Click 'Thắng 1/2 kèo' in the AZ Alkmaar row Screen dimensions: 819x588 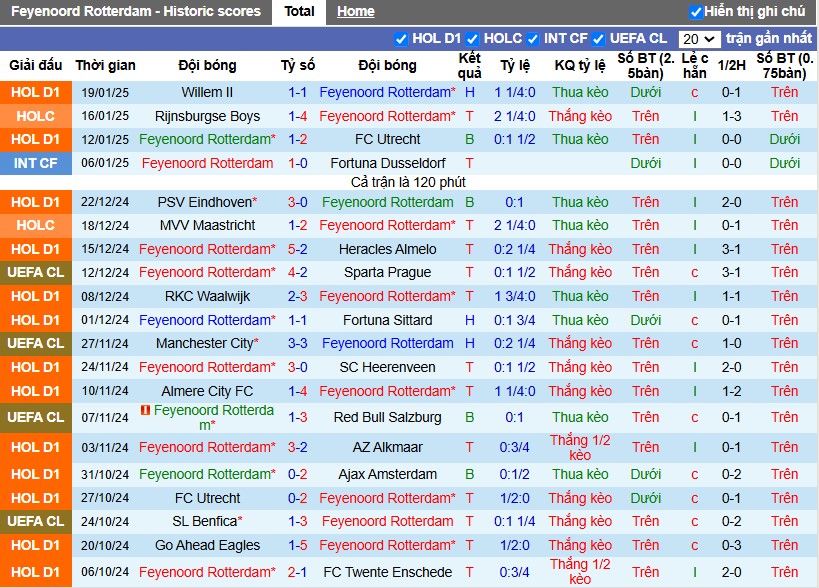(580, 448)
